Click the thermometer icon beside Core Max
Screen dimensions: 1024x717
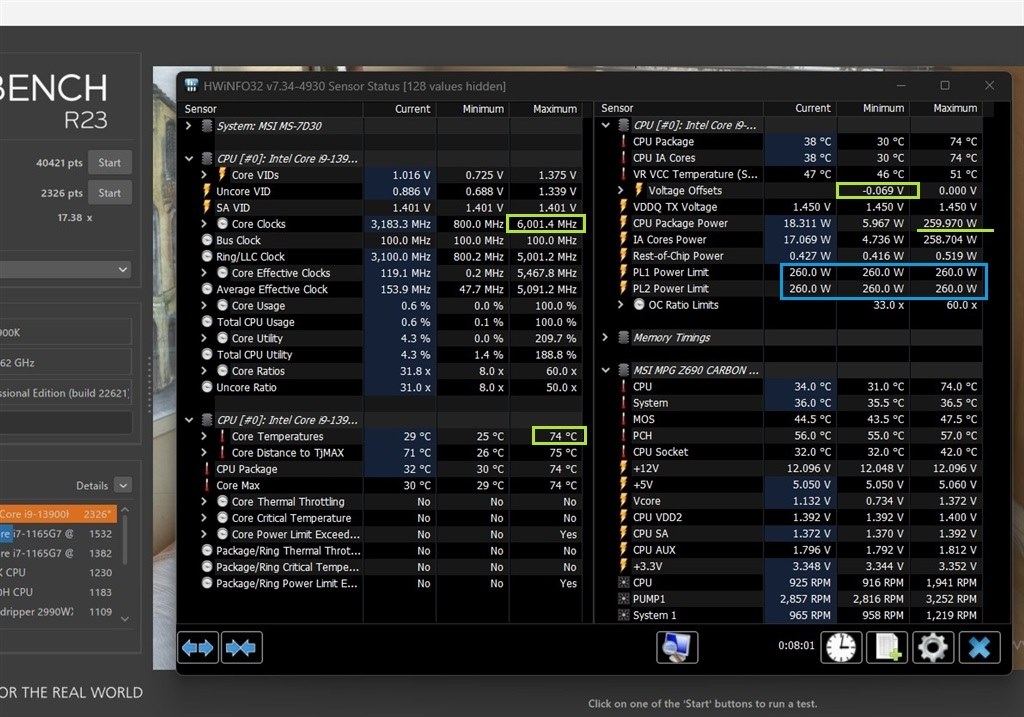207,485
